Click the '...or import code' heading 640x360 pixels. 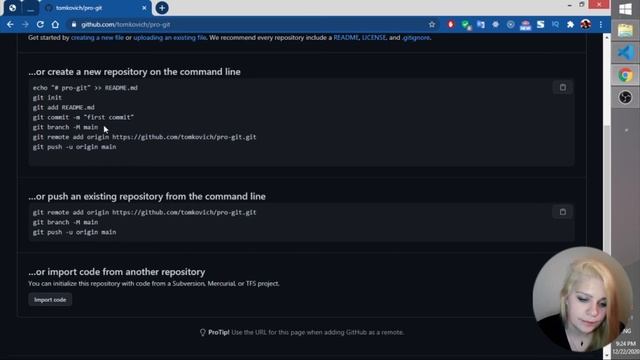point(117,272)
